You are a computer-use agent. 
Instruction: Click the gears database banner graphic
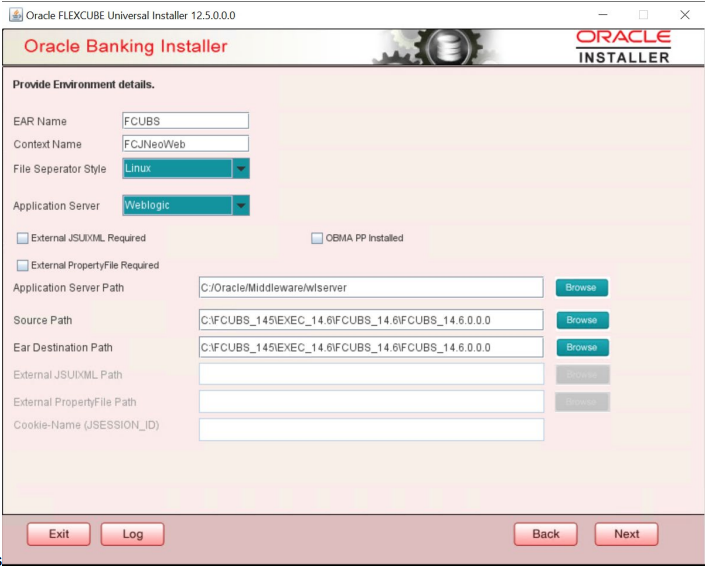[437, 47]
